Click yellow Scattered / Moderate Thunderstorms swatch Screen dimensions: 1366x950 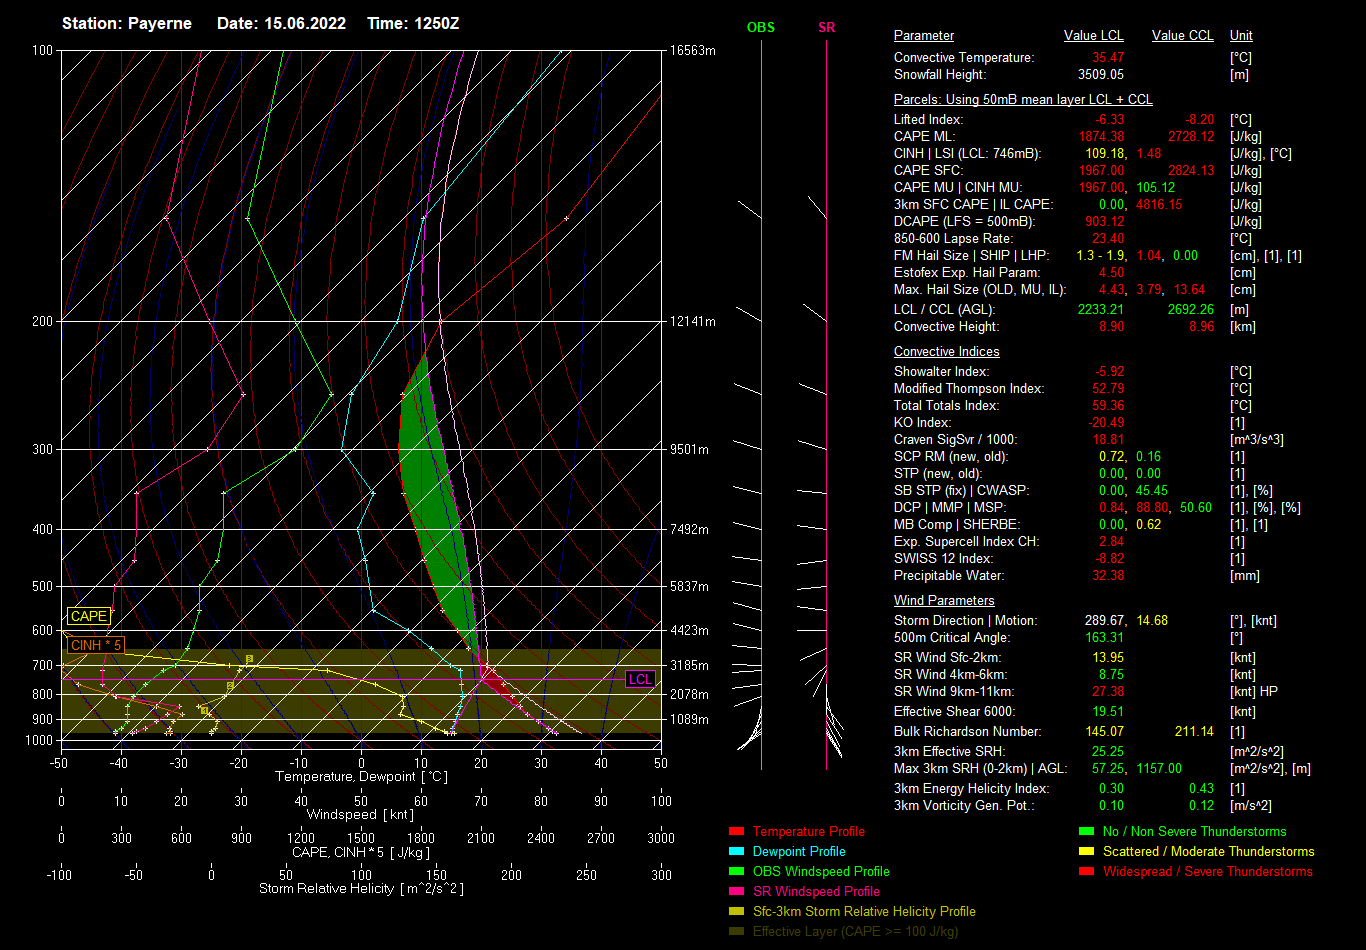point(1087,852)
